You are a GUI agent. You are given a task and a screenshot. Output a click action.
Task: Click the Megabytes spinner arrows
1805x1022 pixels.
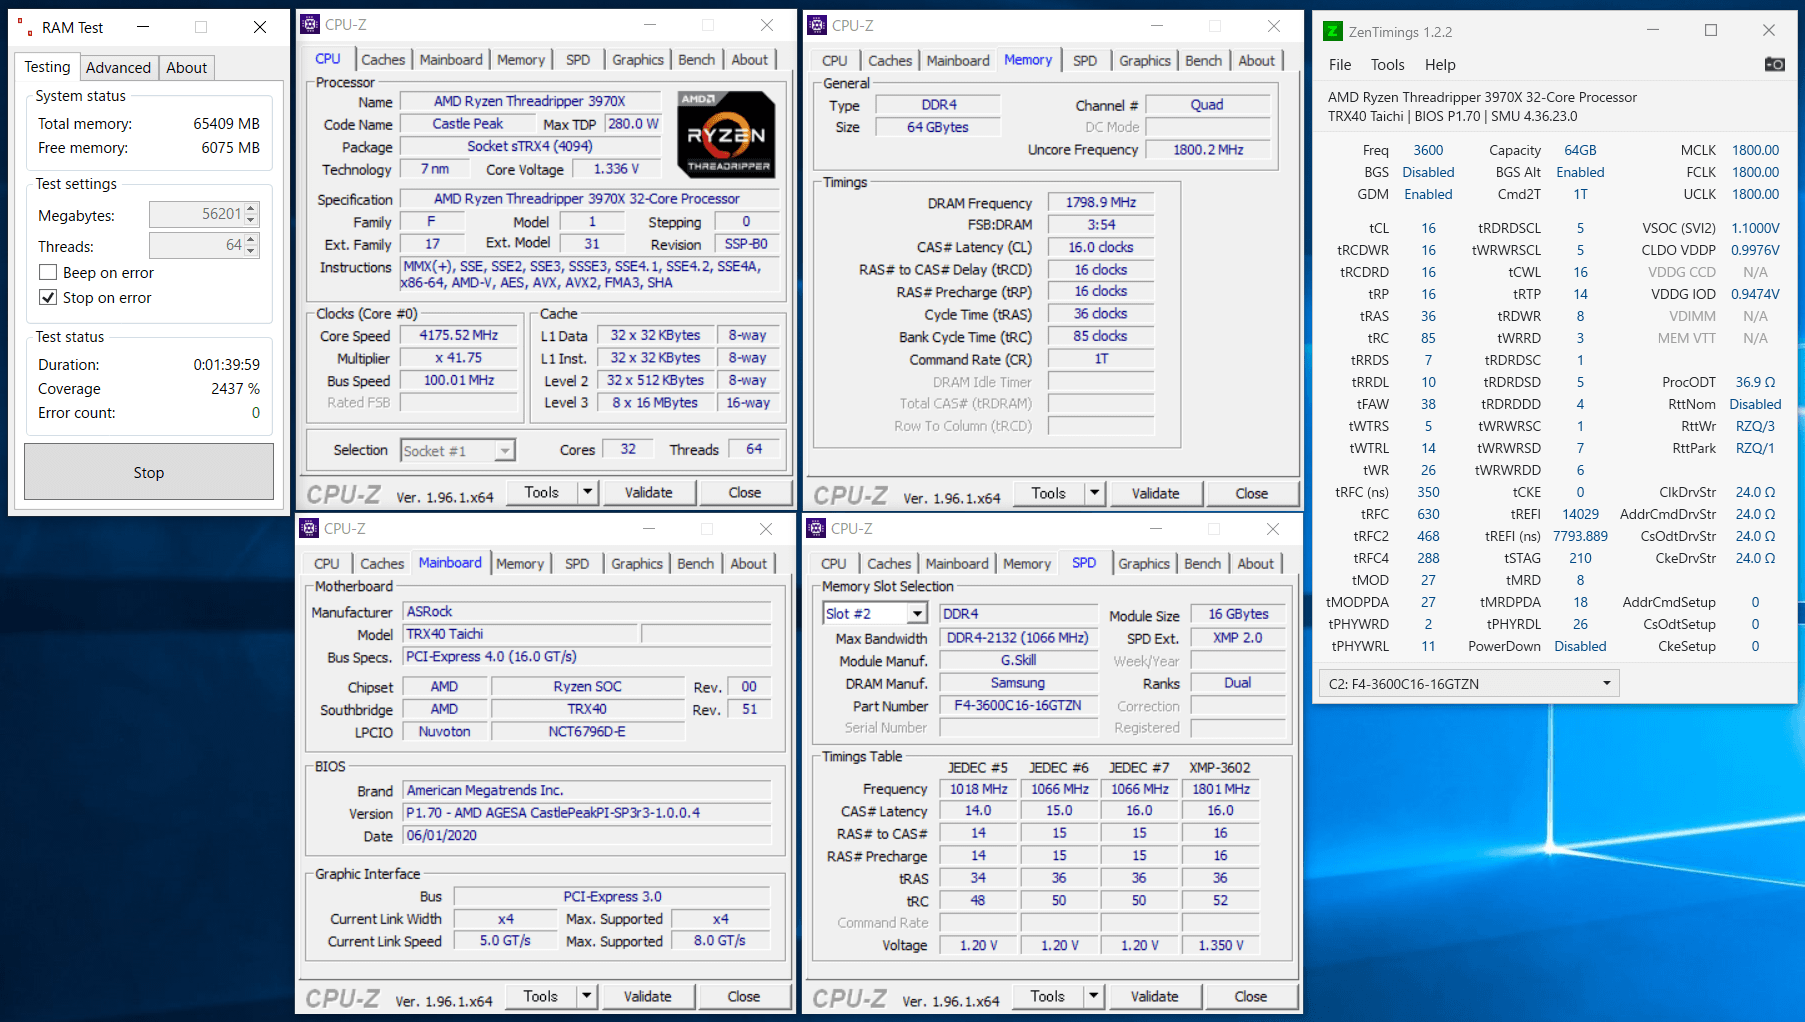click(x=252, y=214)
